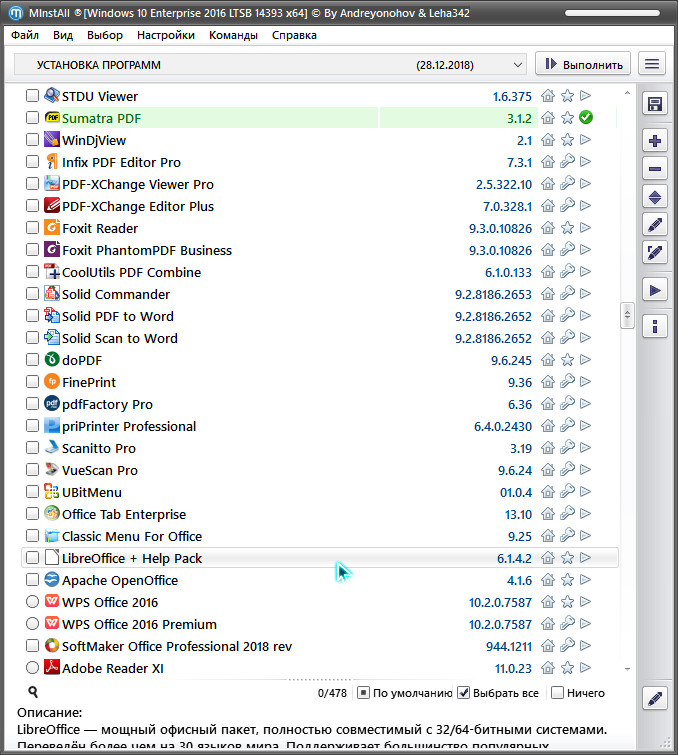Select the Apache OpenOffice list entry
The image size is (678, 755).
tap(120, 580)
